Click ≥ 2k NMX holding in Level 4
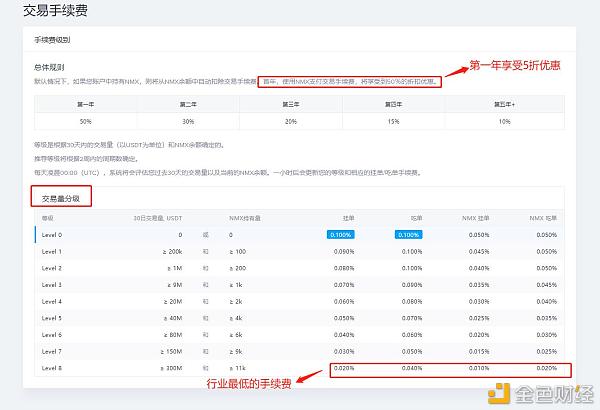600x410 pixels. 236,302
